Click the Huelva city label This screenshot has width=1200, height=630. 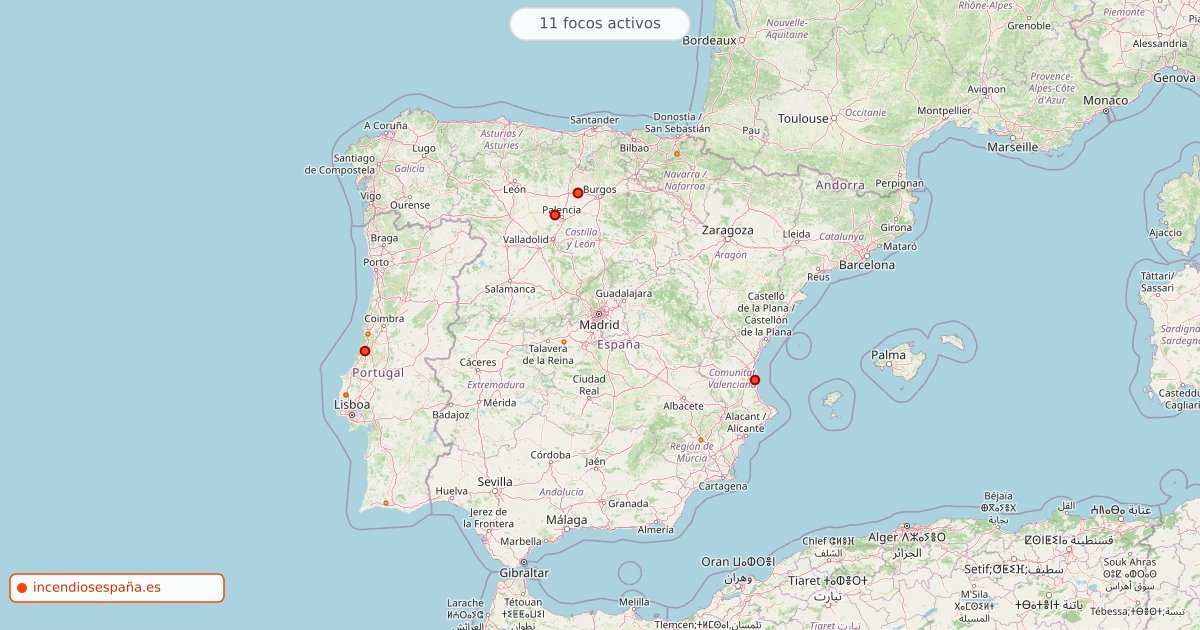pos(452,491)
